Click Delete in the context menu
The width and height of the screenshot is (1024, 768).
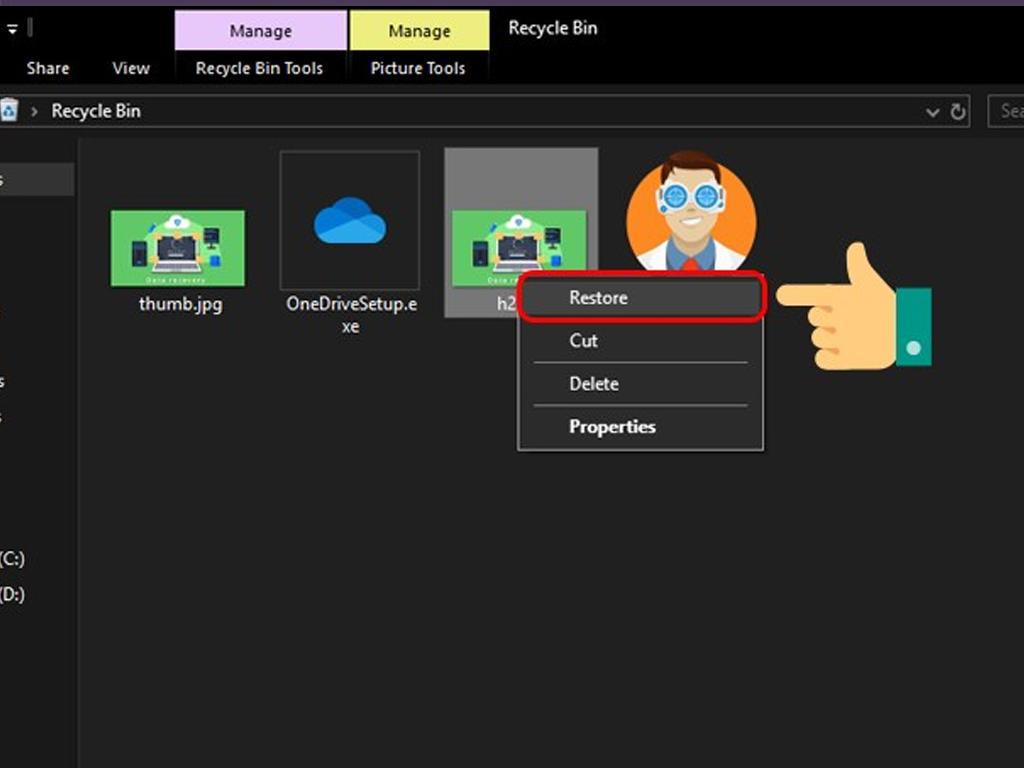(x=594, y=384)
